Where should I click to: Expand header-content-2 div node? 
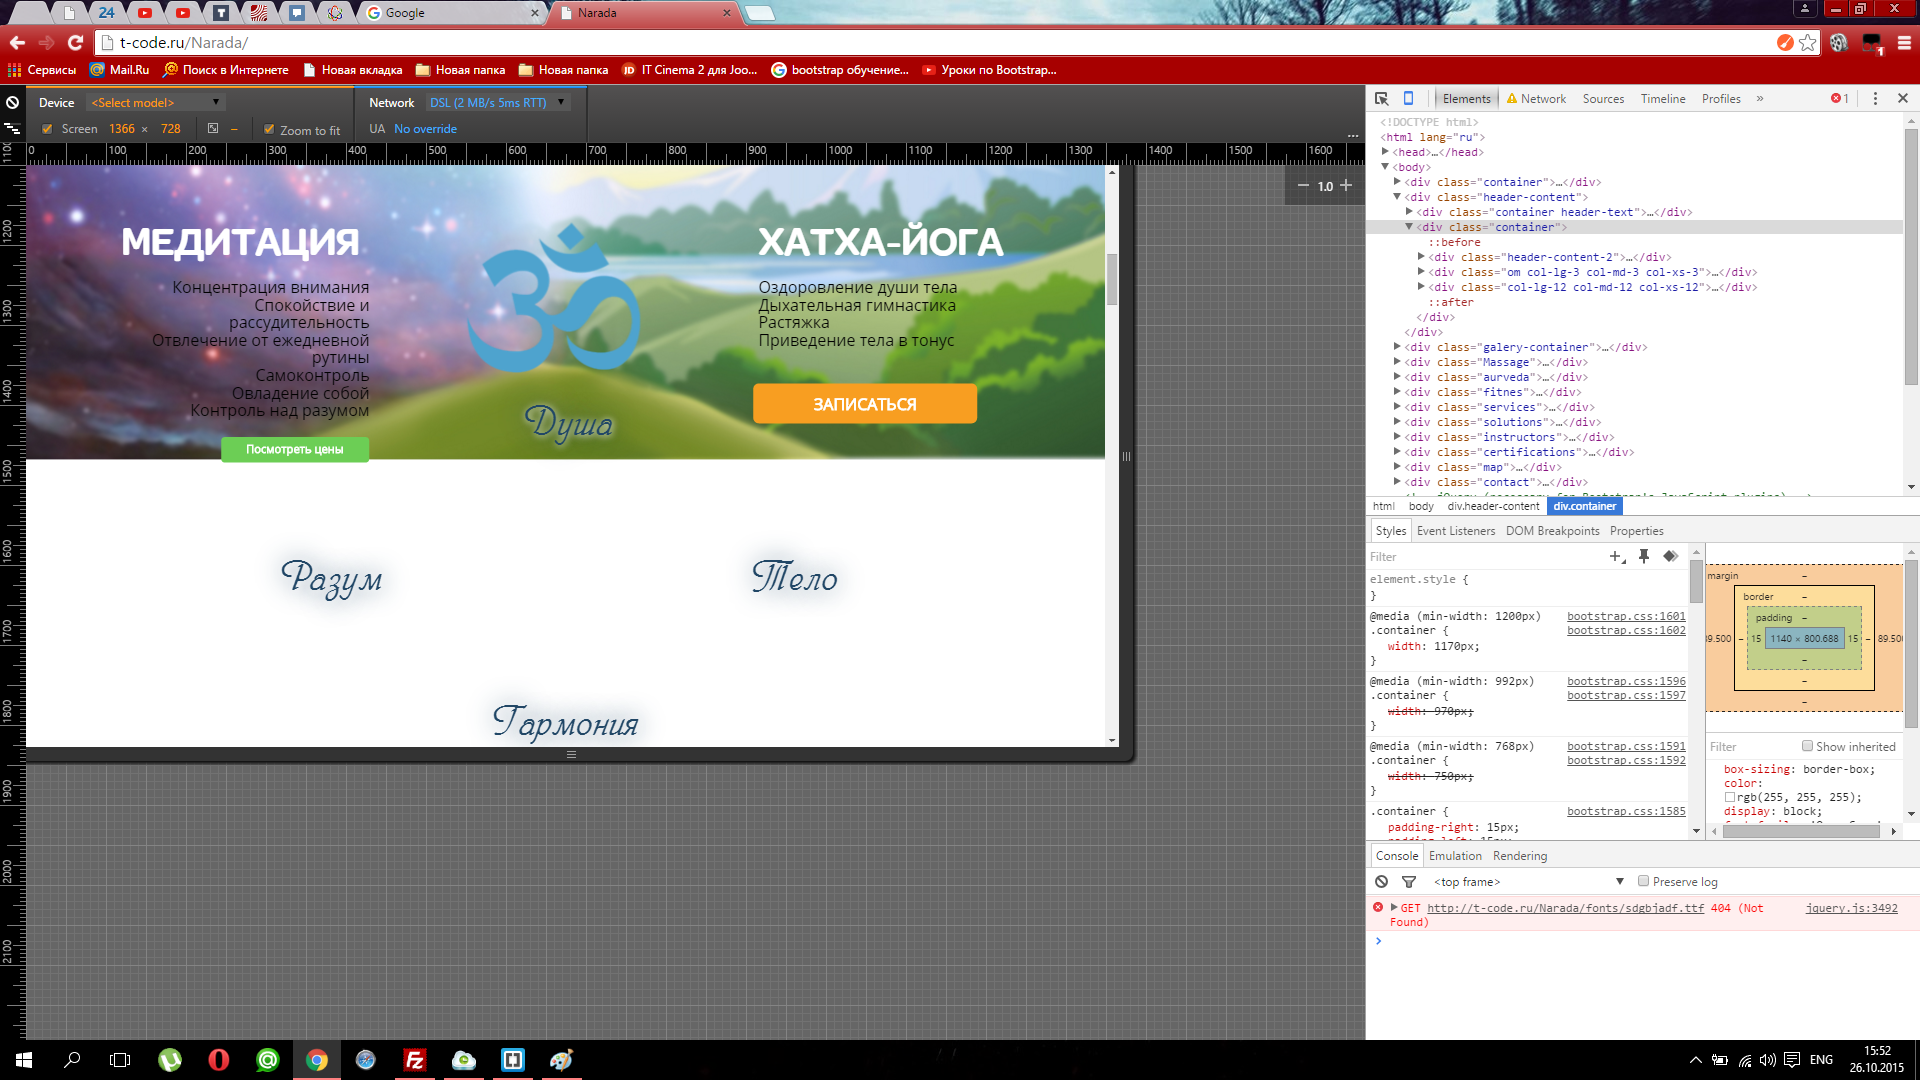1421,257
